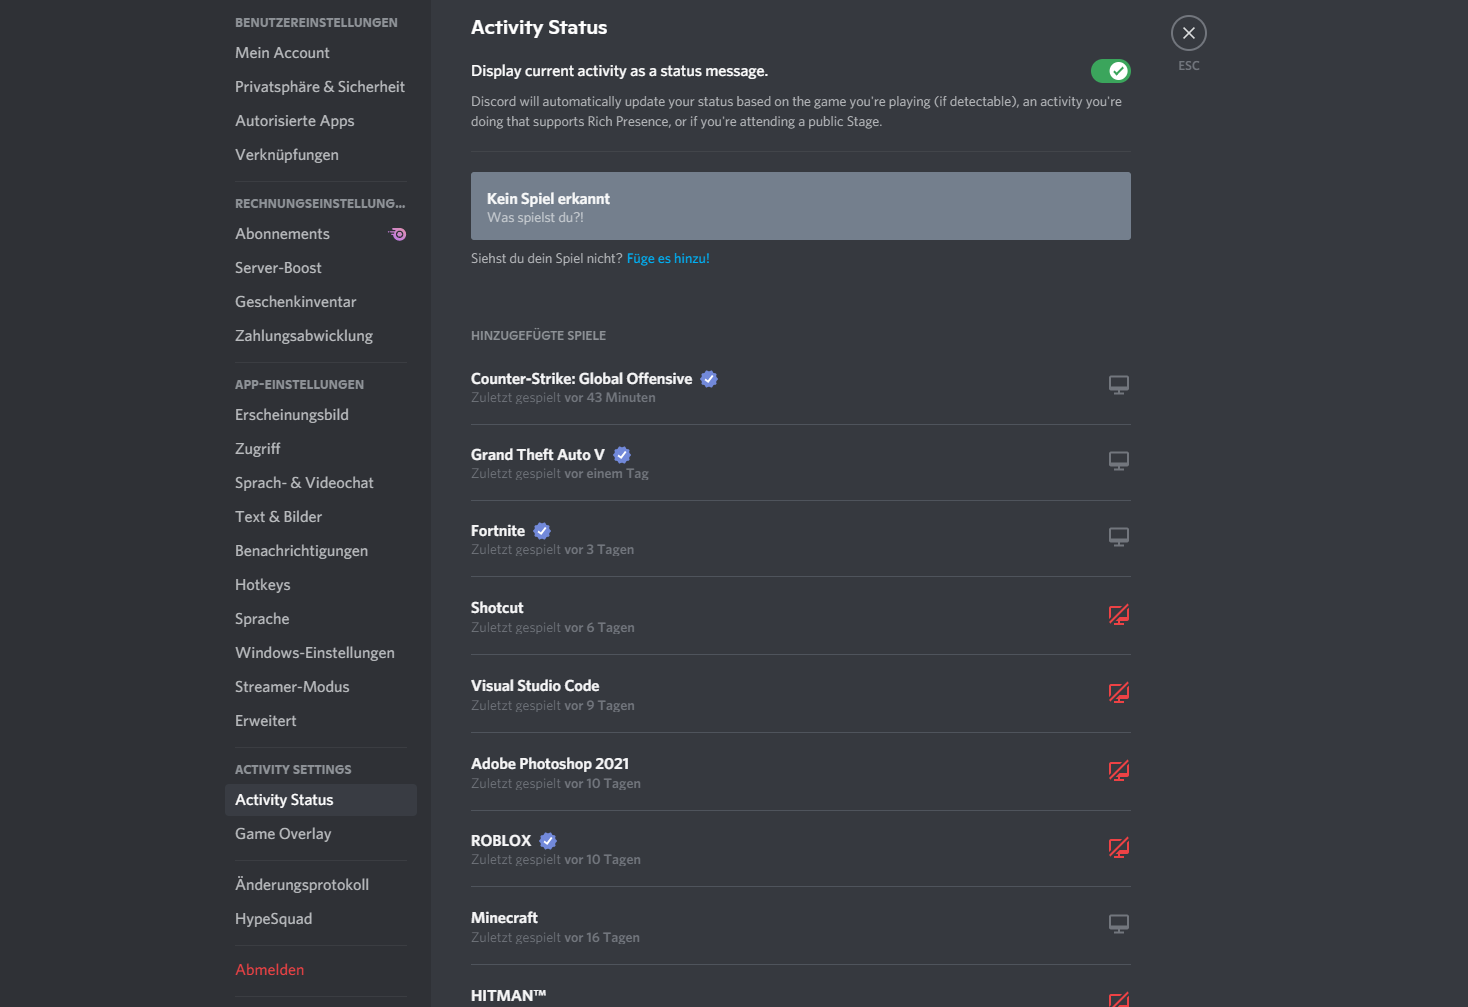This screenshot has width=1468, height=1007.
Task: Click Minecraft game name
Action: coord(504,918)
